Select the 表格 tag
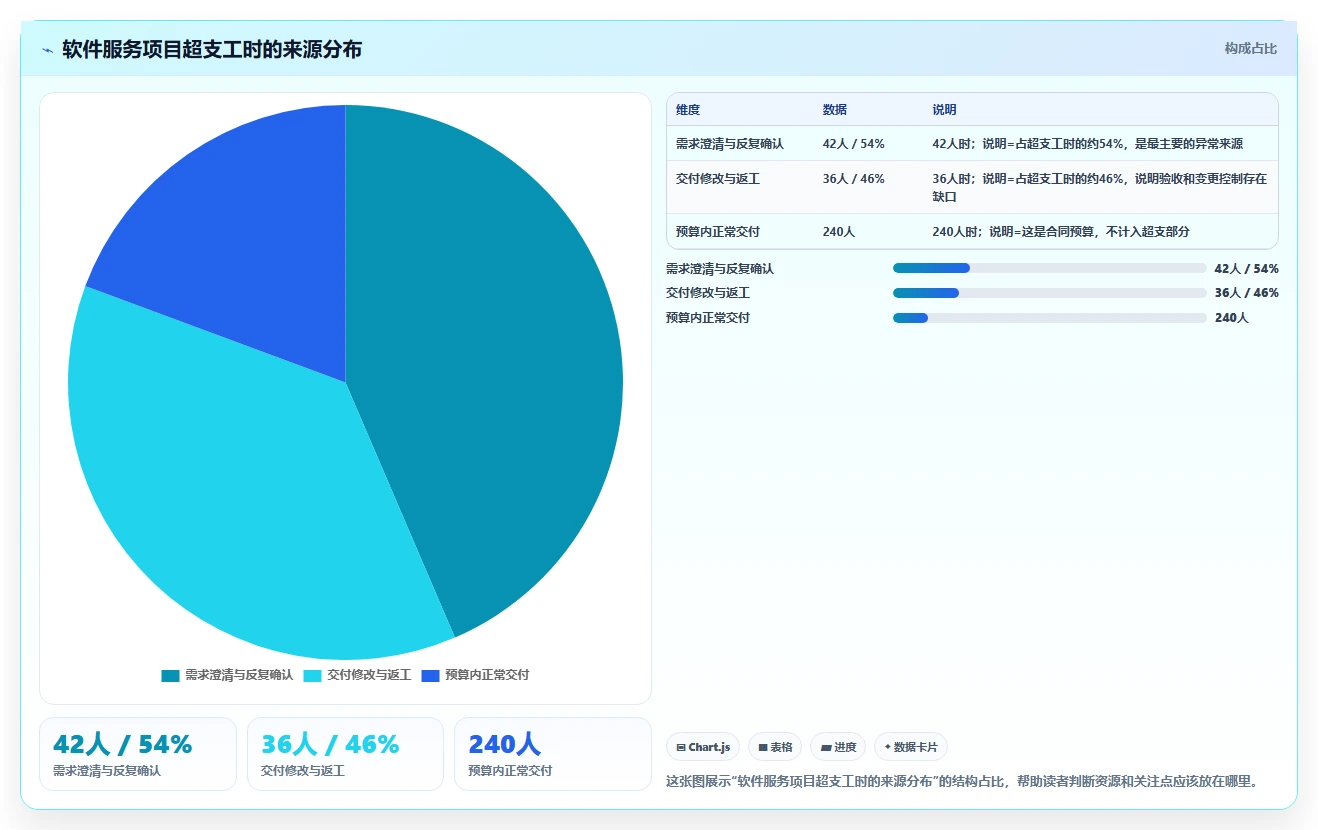The width and height of the screenshot is (1318, 830). 775,747
